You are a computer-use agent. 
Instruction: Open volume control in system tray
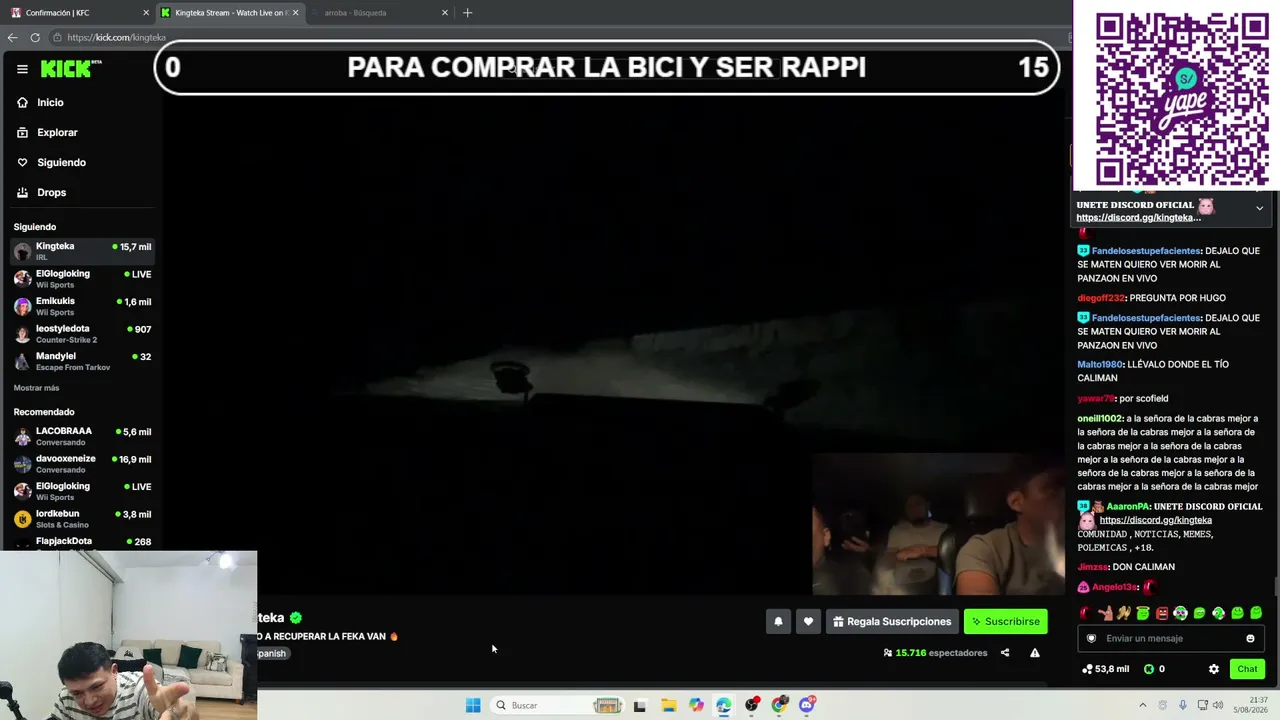click(1218, 705)
